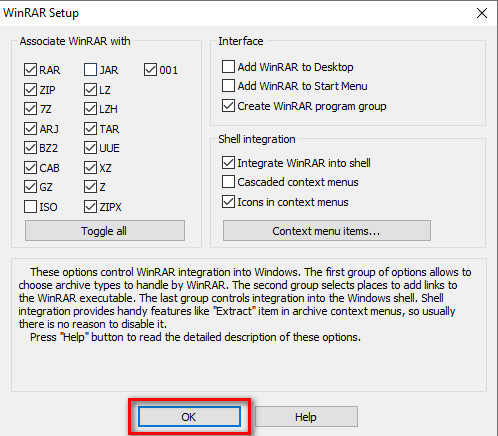The width and height of the screenshot is (498, 436).
Task: Disable the 7Z association checkbox
Action: pos(30,109)
